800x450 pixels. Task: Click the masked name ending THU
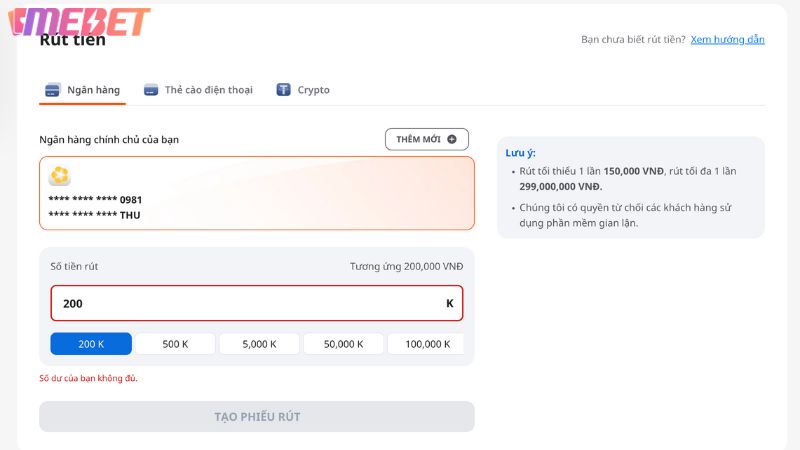click(94, 215)
